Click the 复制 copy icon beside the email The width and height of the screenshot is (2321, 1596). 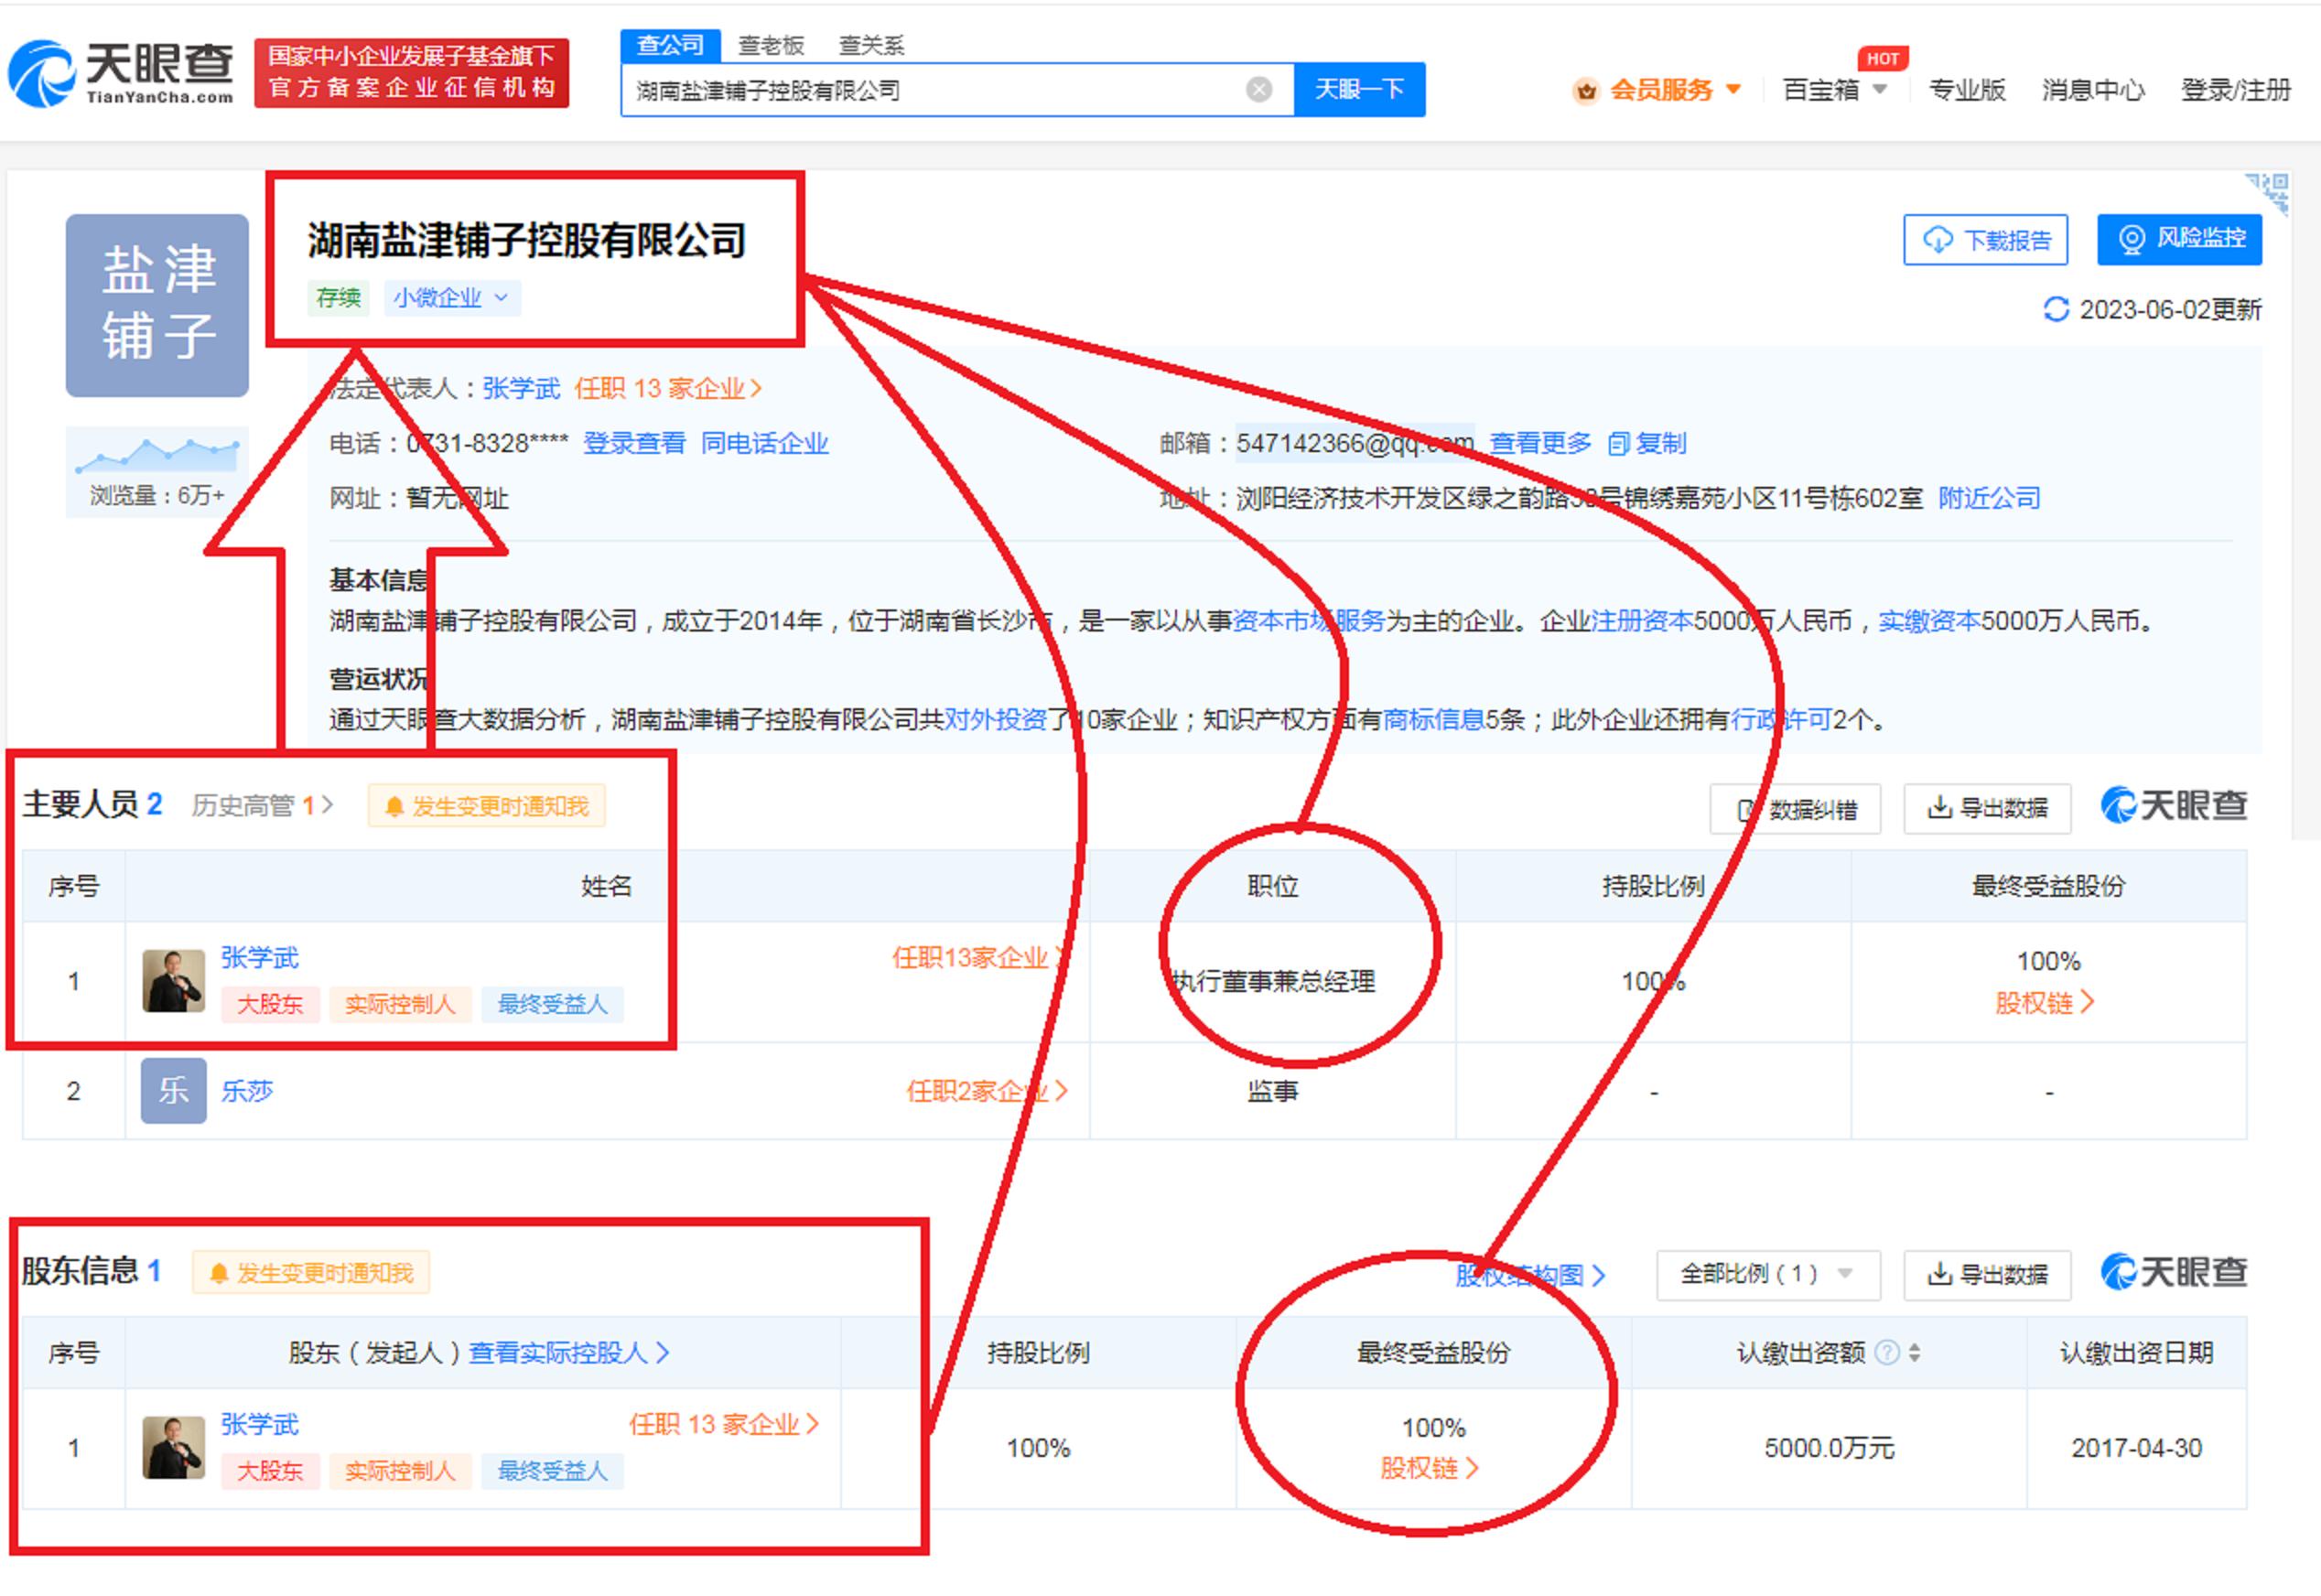(x=1621, y=443)
